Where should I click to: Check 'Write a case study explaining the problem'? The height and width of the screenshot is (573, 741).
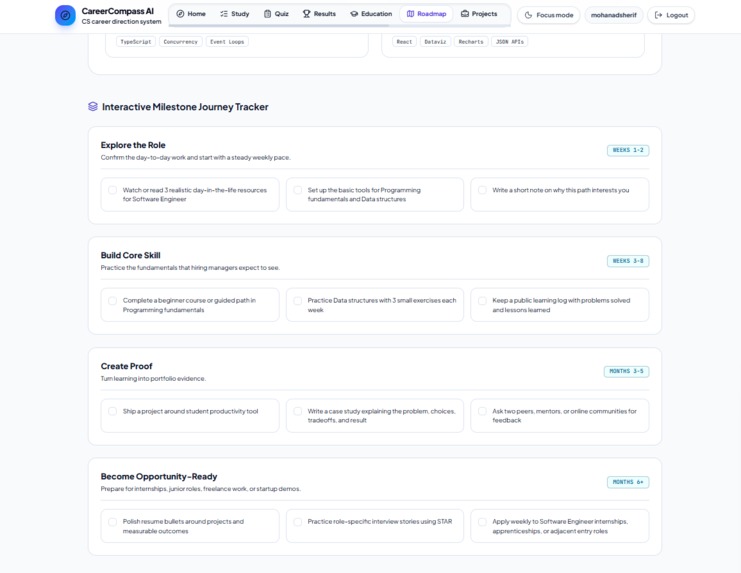click(298, 411)
